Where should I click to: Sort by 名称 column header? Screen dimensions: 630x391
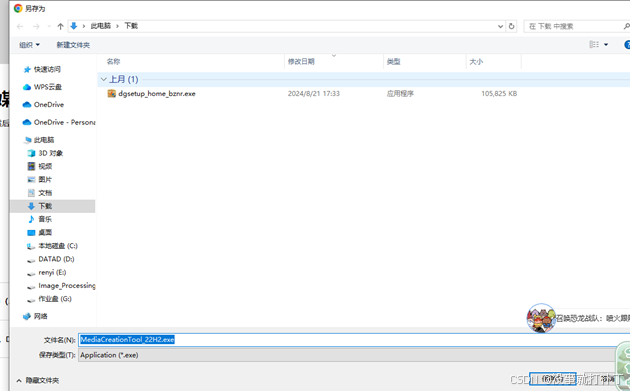point(113,61)
